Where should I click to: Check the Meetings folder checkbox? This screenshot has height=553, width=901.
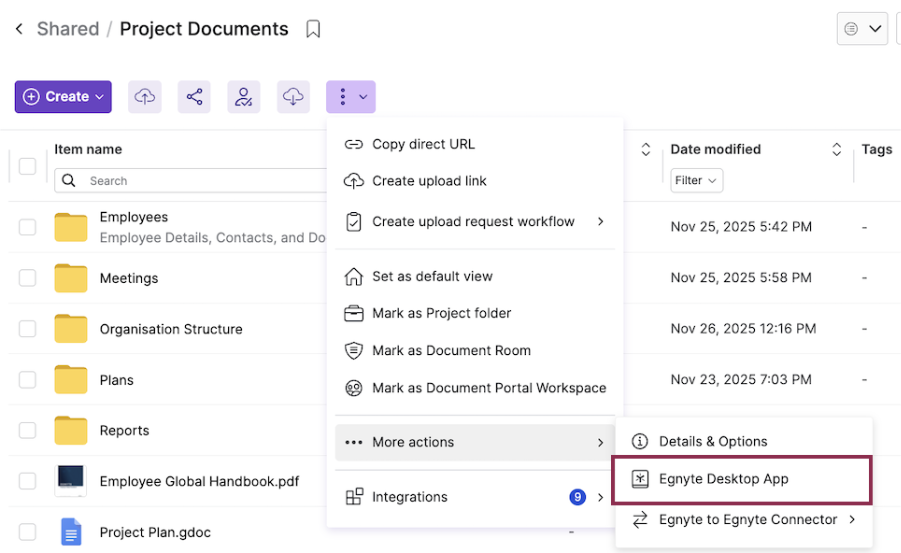click(27, 278)
